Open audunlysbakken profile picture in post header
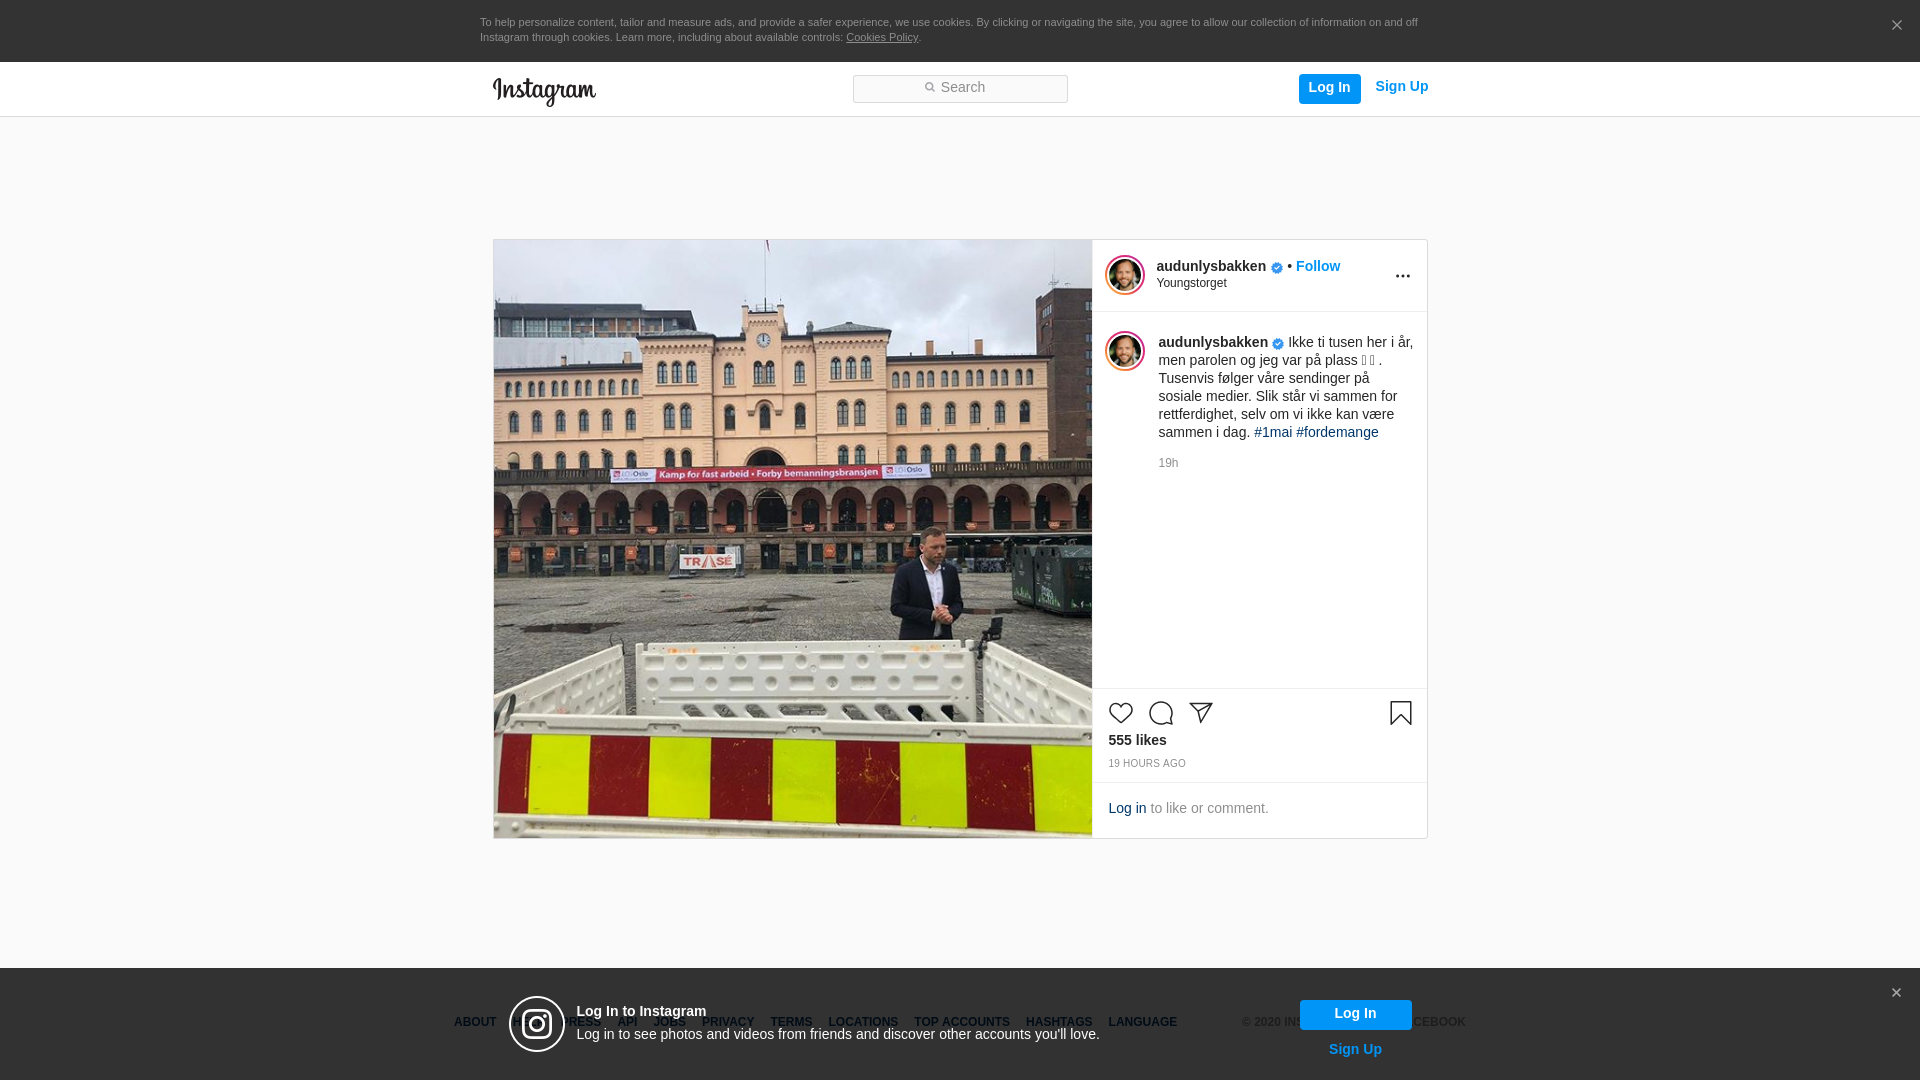The image size is (1920, 1080). tap(1124, 275)
